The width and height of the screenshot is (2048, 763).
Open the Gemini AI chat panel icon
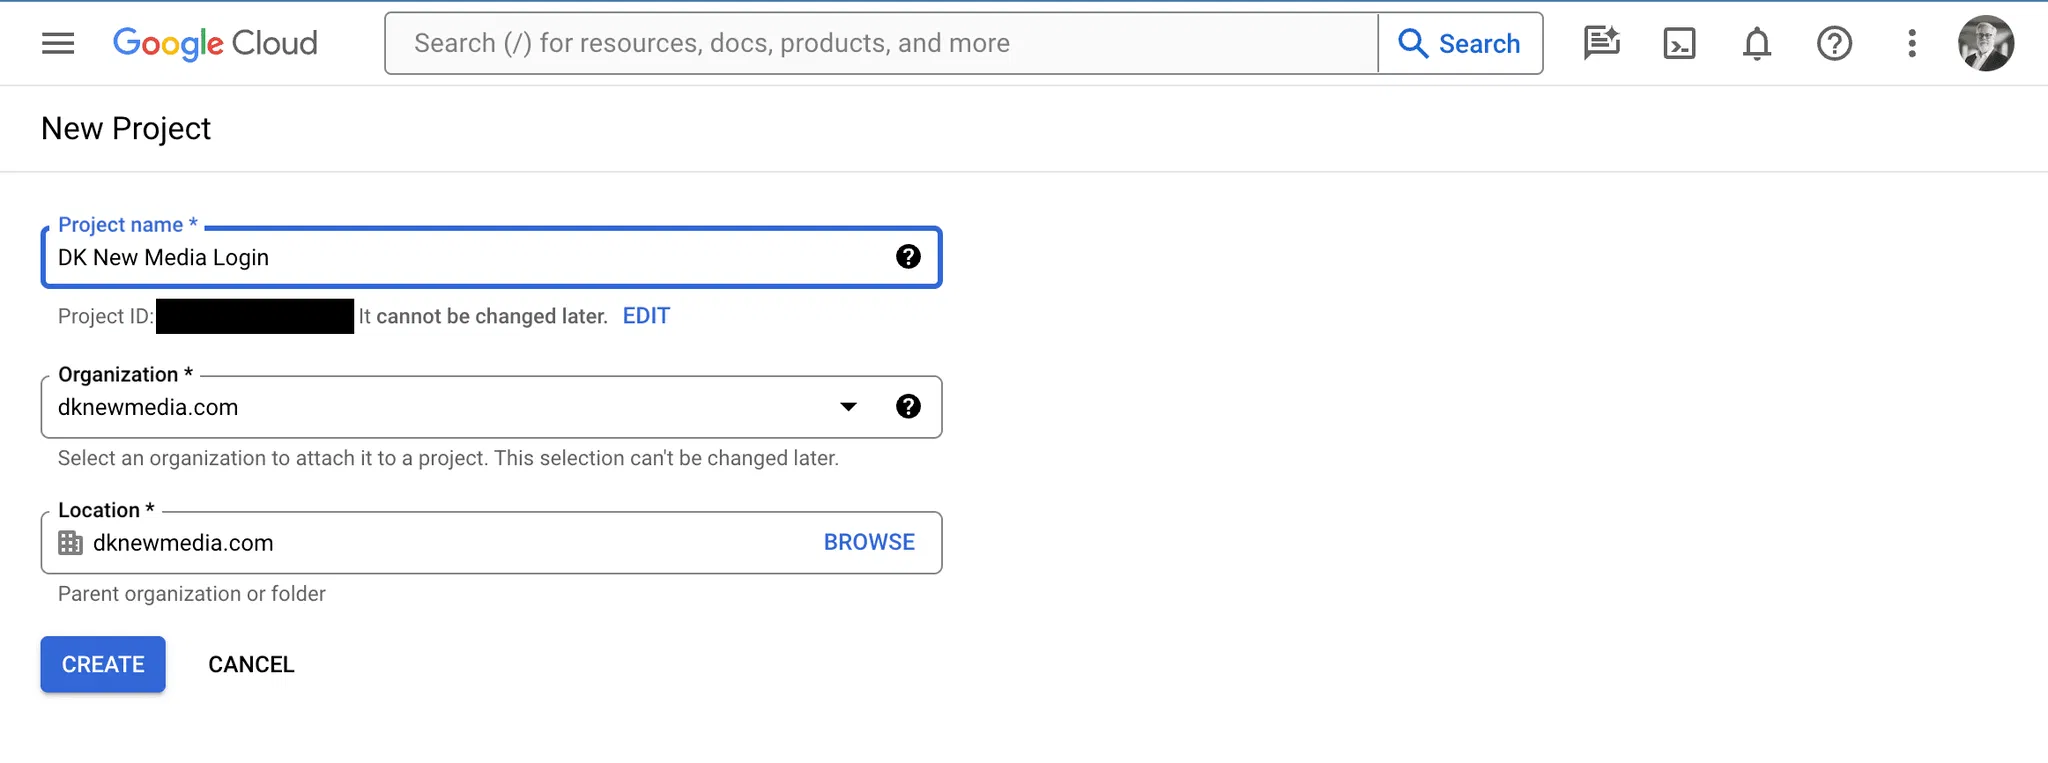pyautogui.click(x=1601, y=43)
